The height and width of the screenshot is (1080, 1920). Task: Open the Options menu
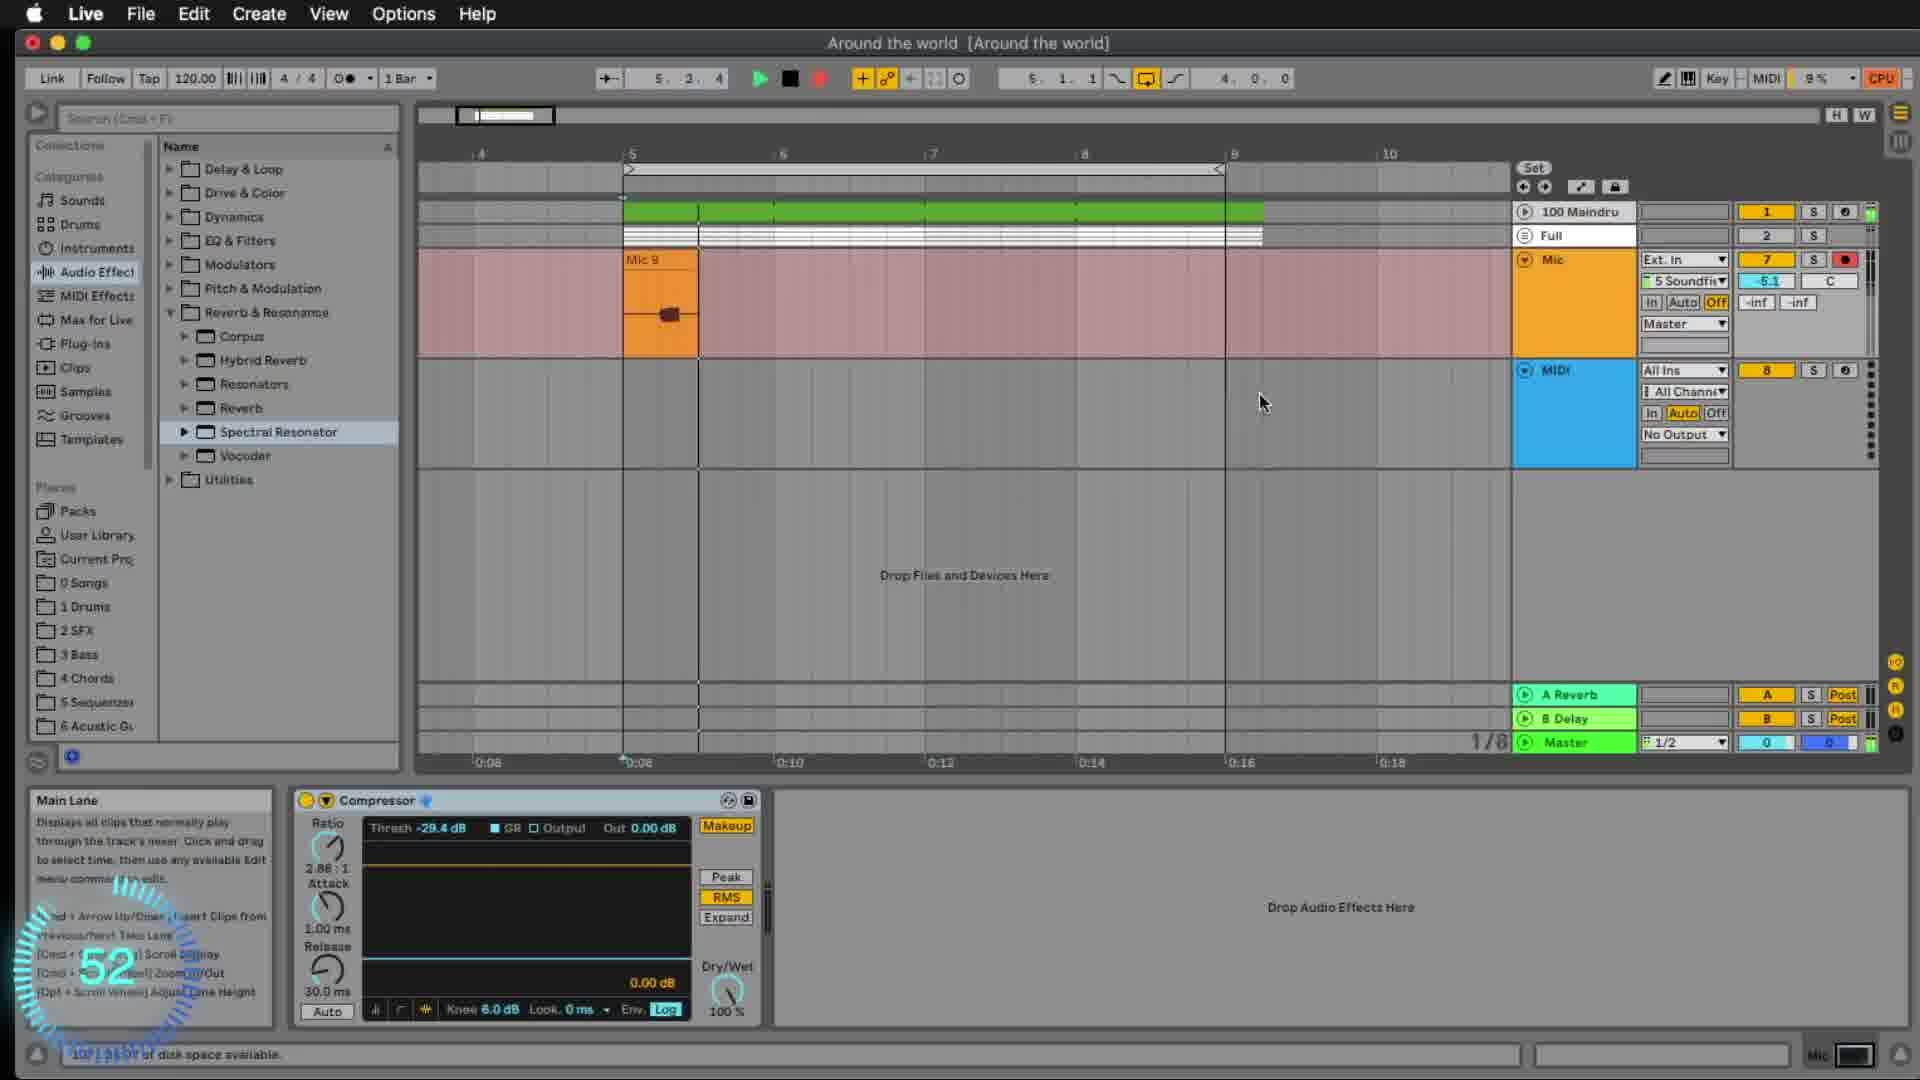coord(403,14)
